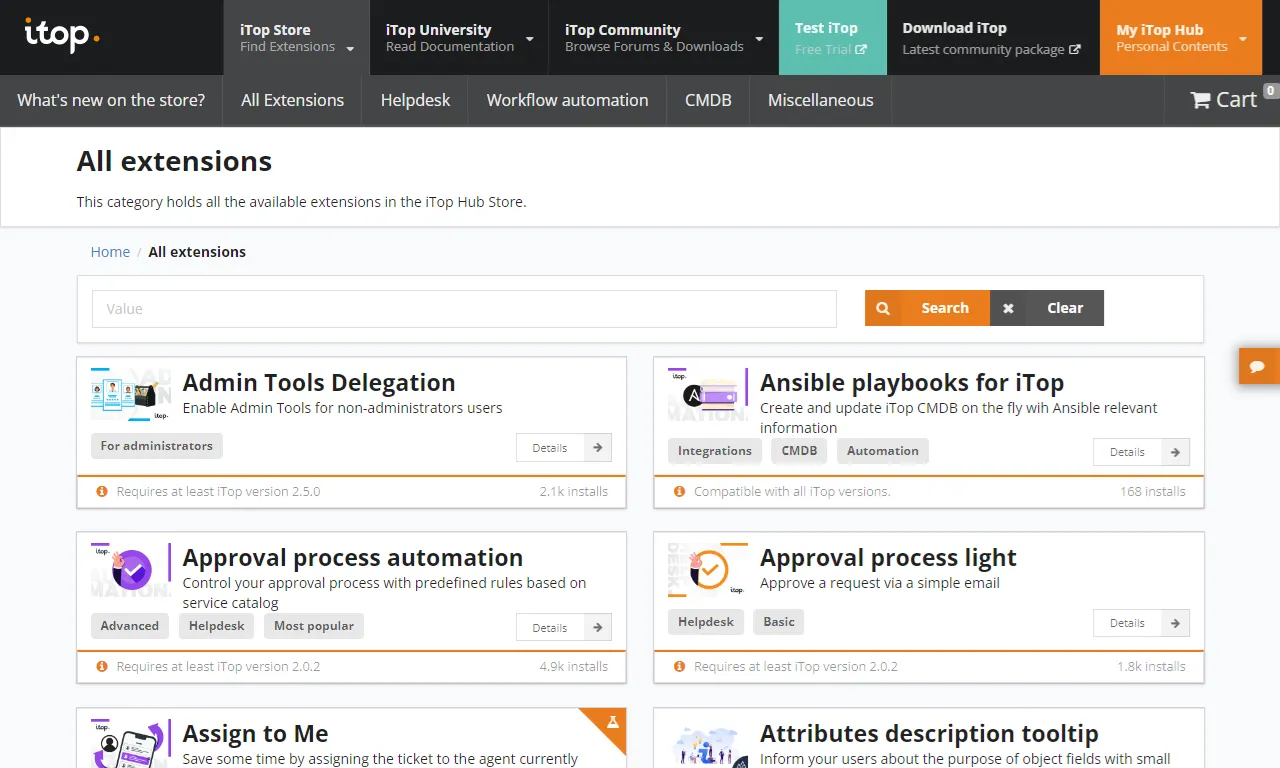Image resolution: width=1280 pixels, height=768 pixels.
Task: Click Attributes description tooltip thumbnail
Action: [708, 743]
